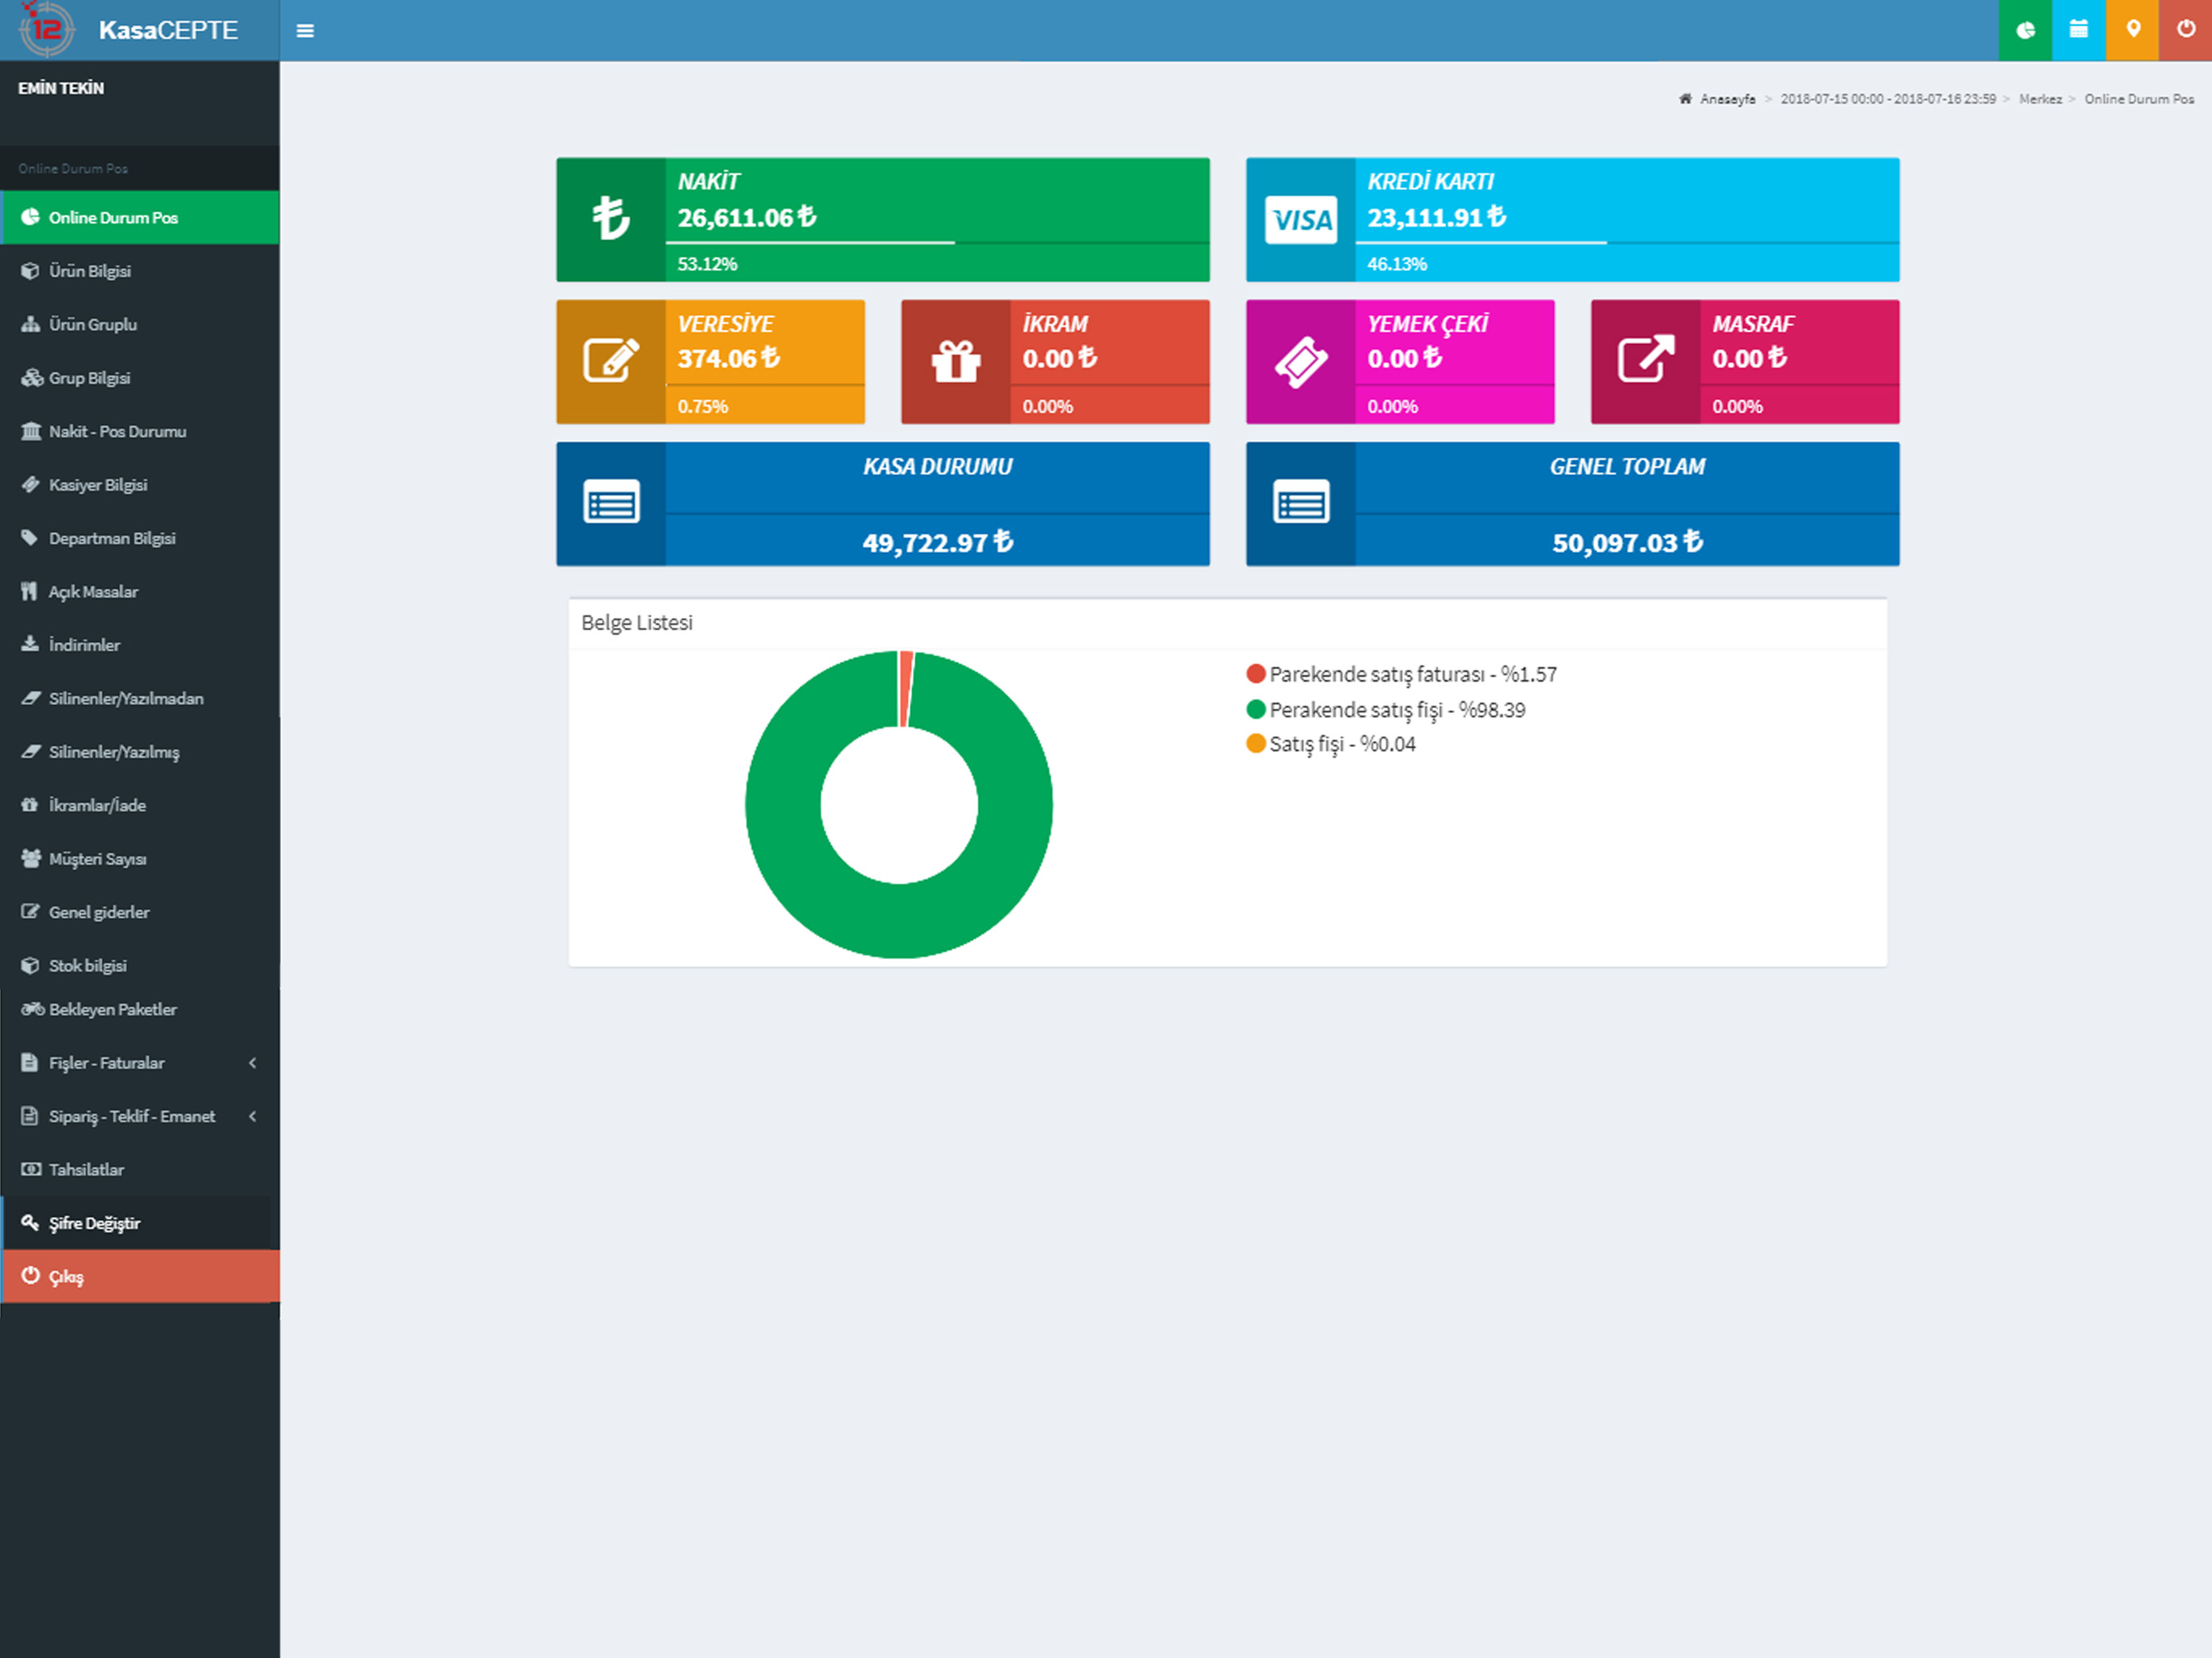Click the ticket icon on YEMEK ÇEKİ card
The width and height of the screenshot is (2212, 1658).
coord(1301,362)
